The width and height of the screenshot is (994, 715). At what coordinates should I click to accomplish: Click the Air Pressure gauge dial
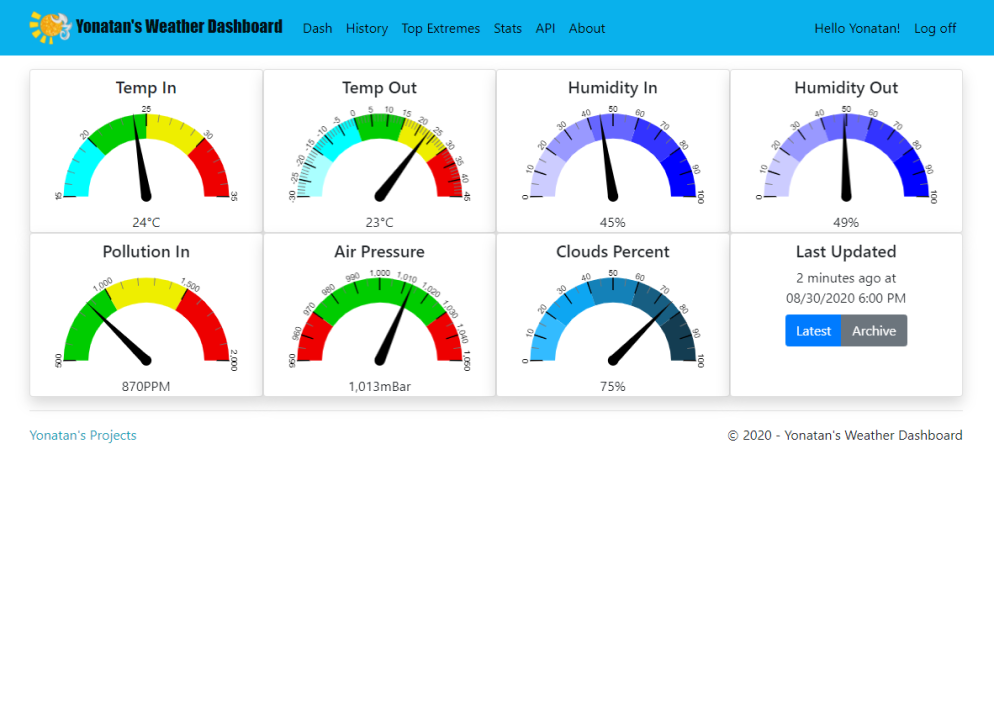pos(379,319)
